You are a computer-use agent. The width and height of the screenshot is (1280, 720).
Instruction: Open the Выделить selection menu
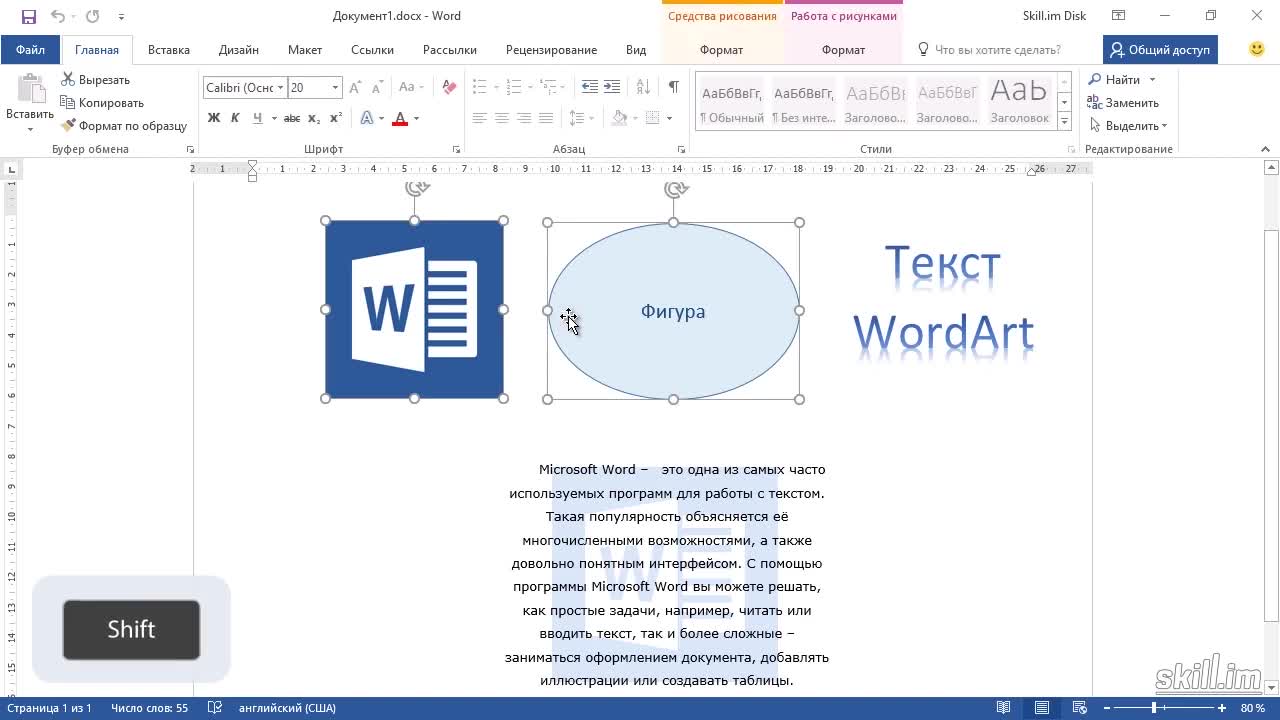click(1128, 126)
